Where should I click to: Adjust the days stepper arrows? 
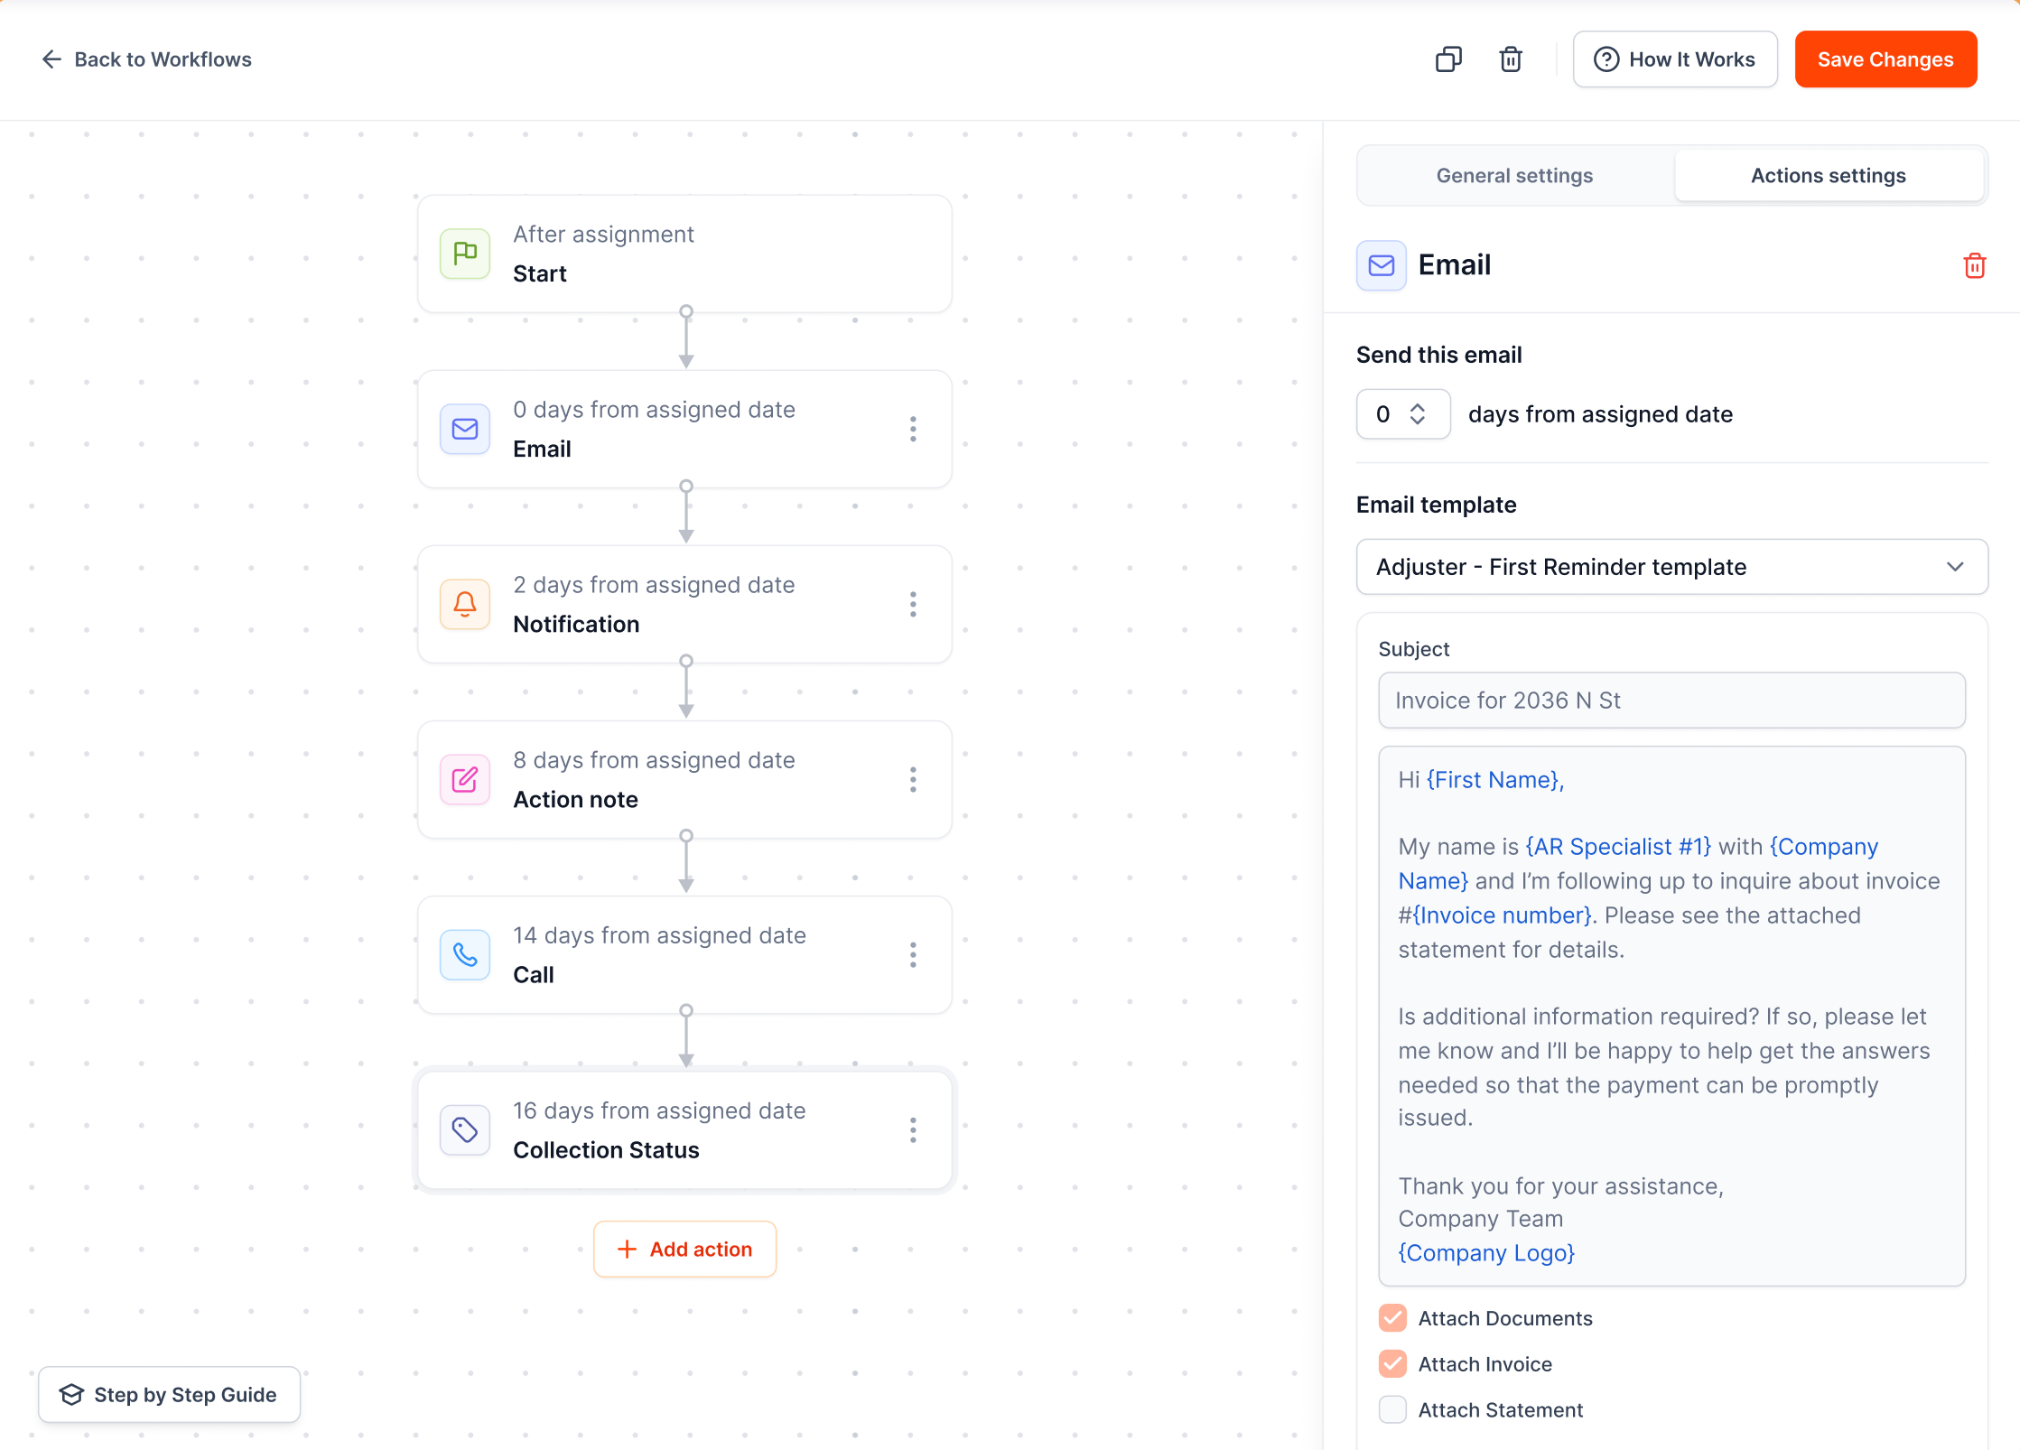[1417, 414]
